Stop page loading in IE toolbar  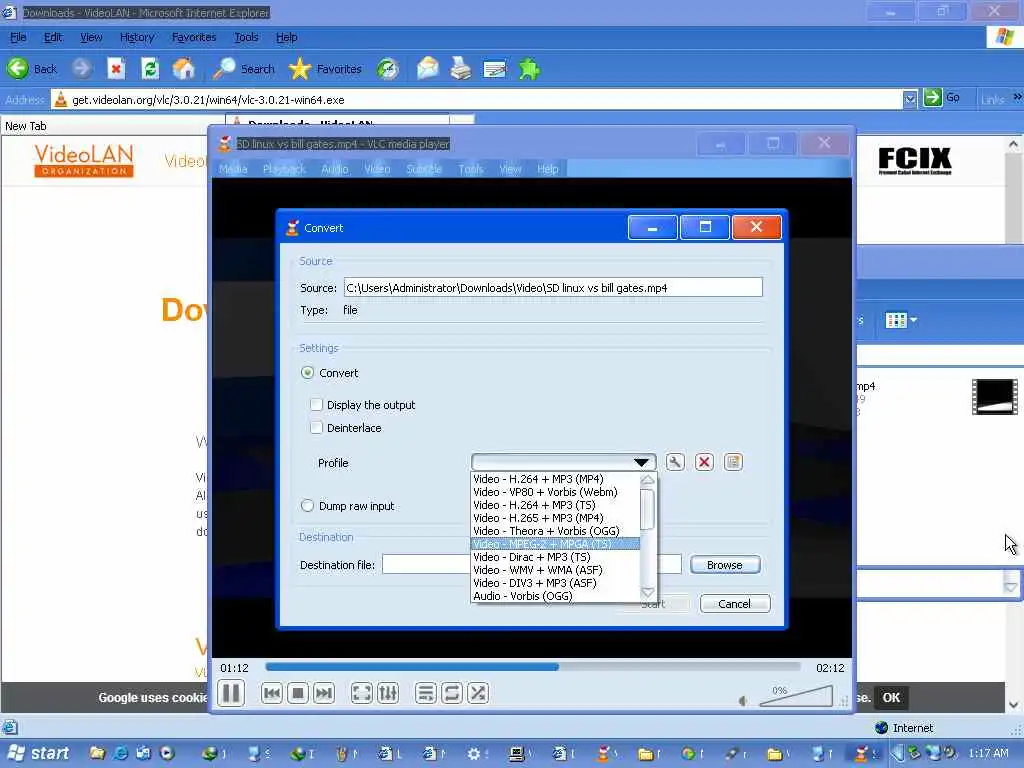pyautogui.click(x=116, y=69)
